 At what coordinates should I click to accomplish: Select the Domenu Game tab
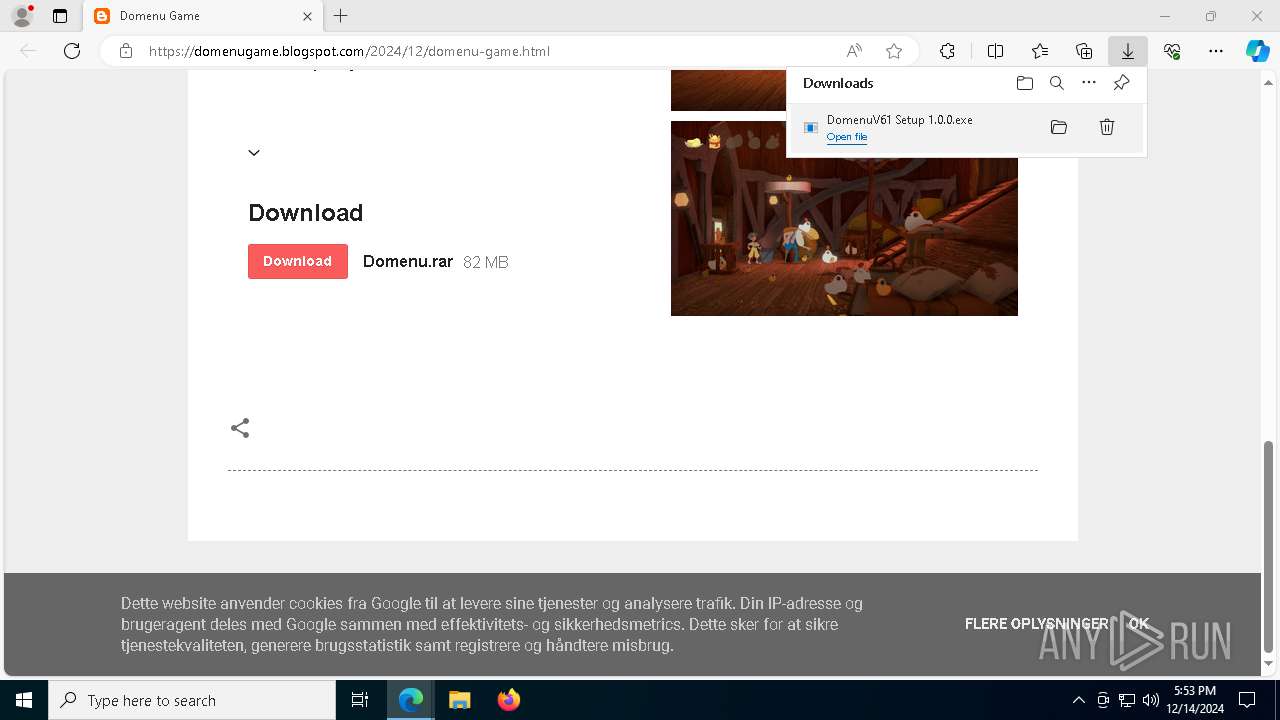[x=202, y=16]
